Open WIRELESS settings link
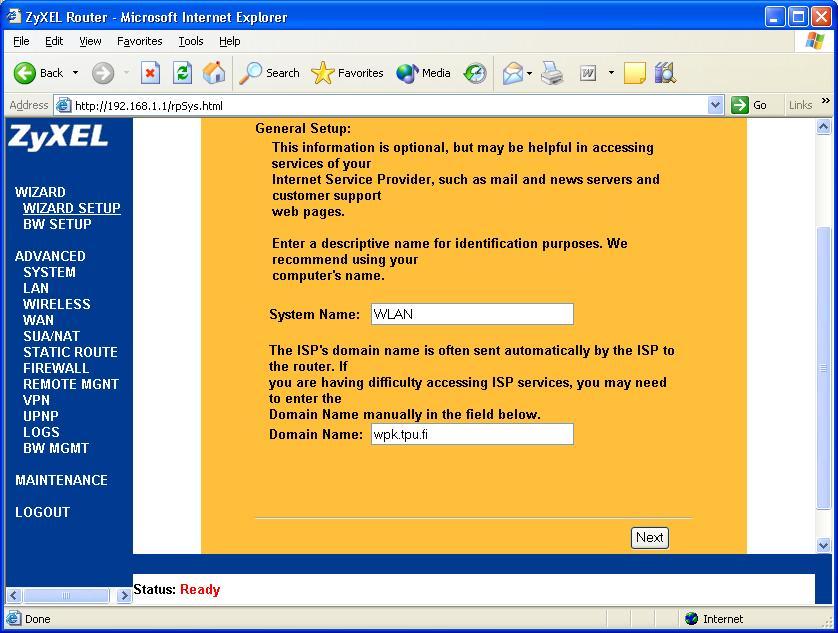 (x=57, y=304)
